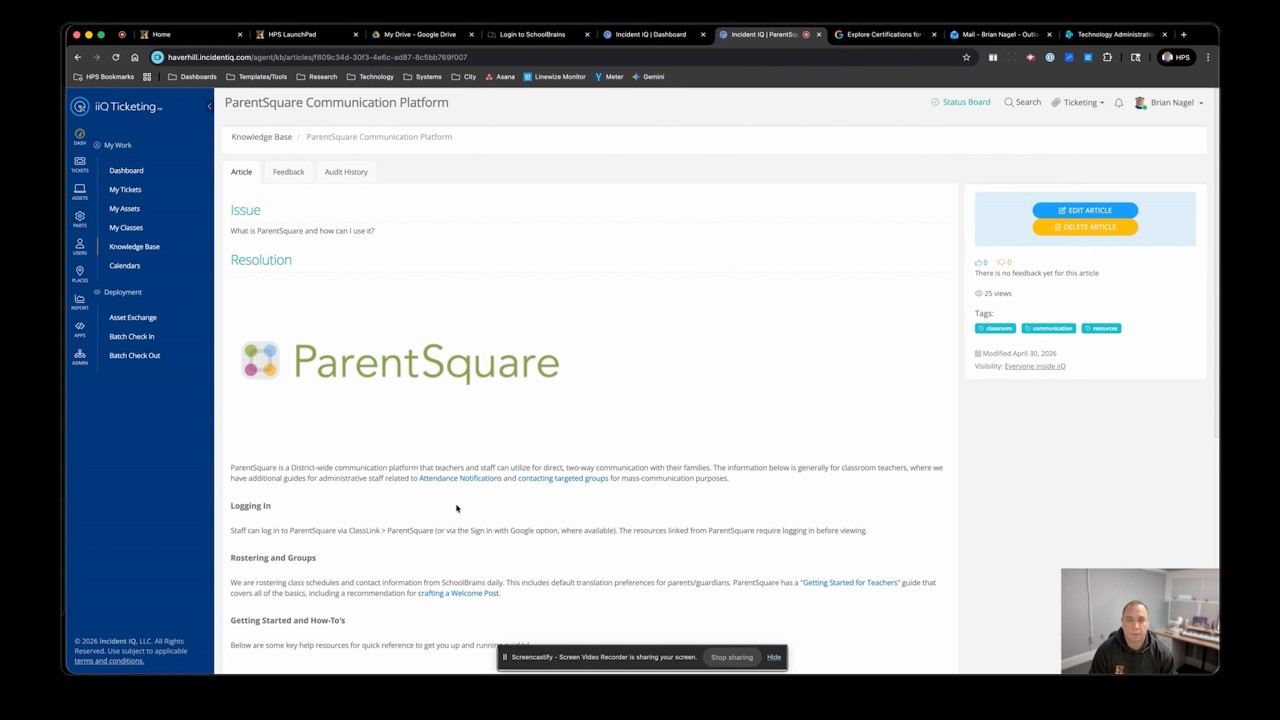Viewport: 1280px width, 720px height.
Task: Open the Gemini bookmark
Action: pyautogui.click(x=648, y=77)
